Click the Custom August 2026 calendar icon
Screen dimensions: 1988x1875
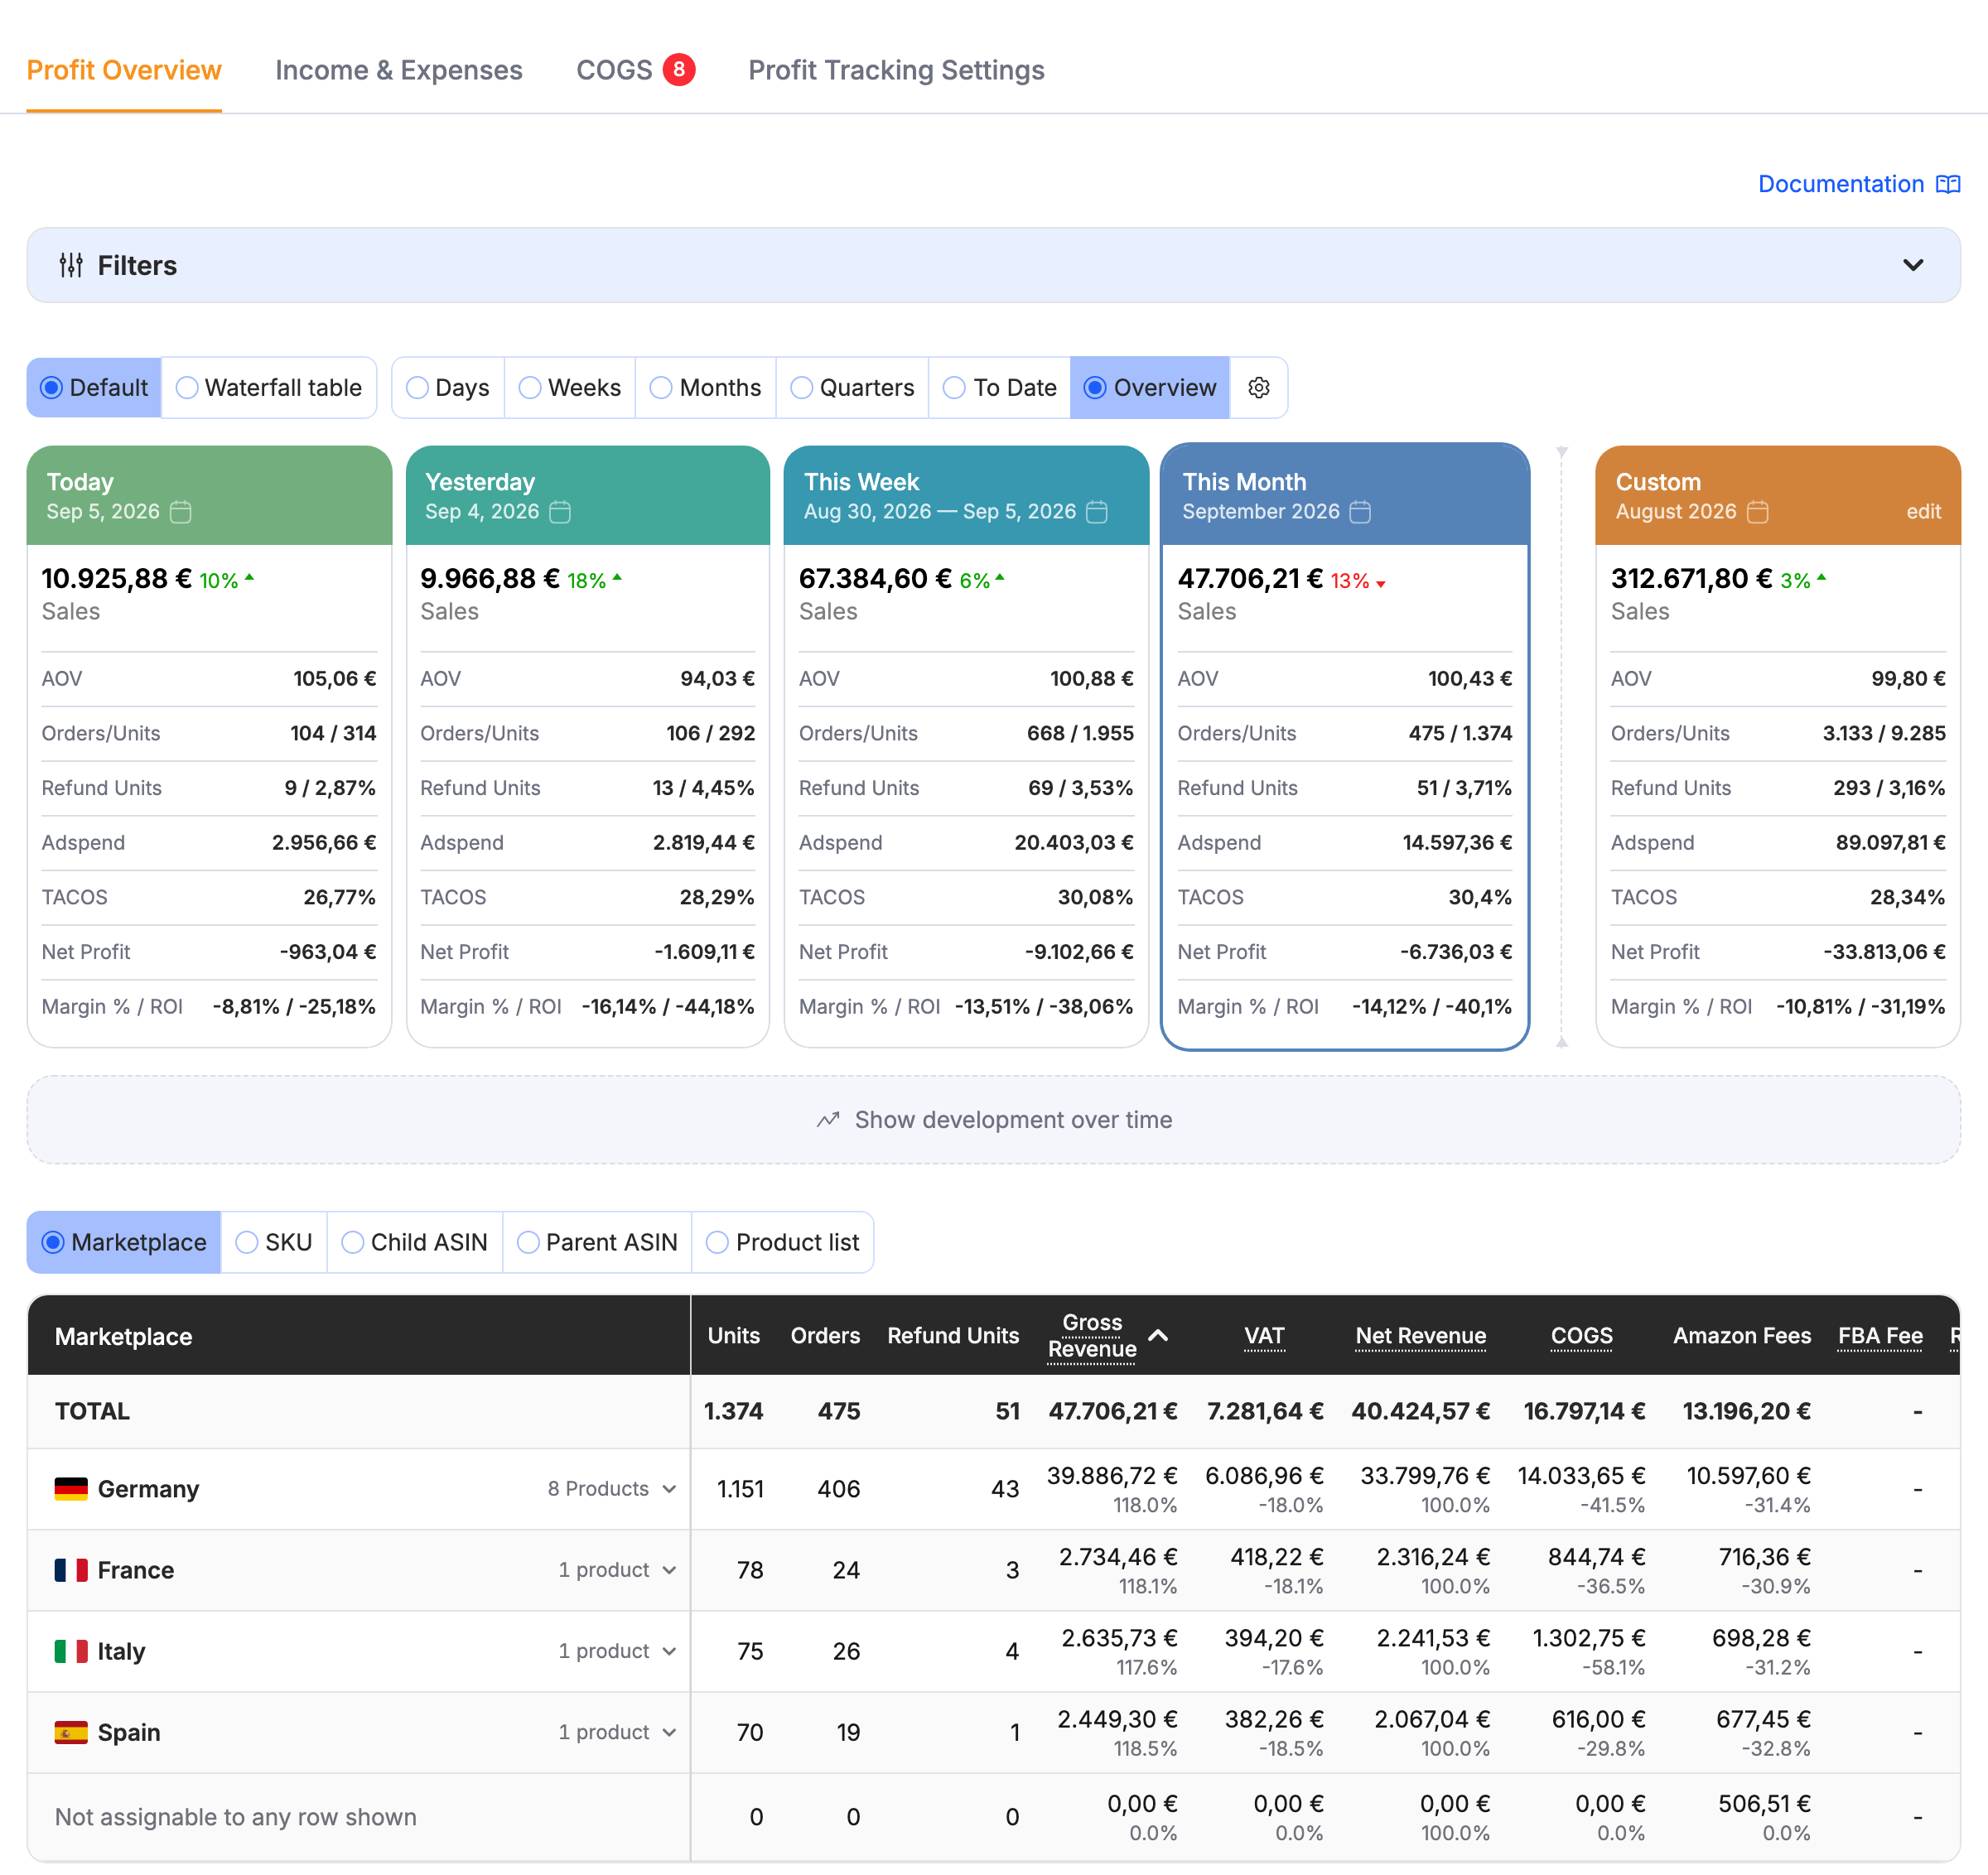1757,512
